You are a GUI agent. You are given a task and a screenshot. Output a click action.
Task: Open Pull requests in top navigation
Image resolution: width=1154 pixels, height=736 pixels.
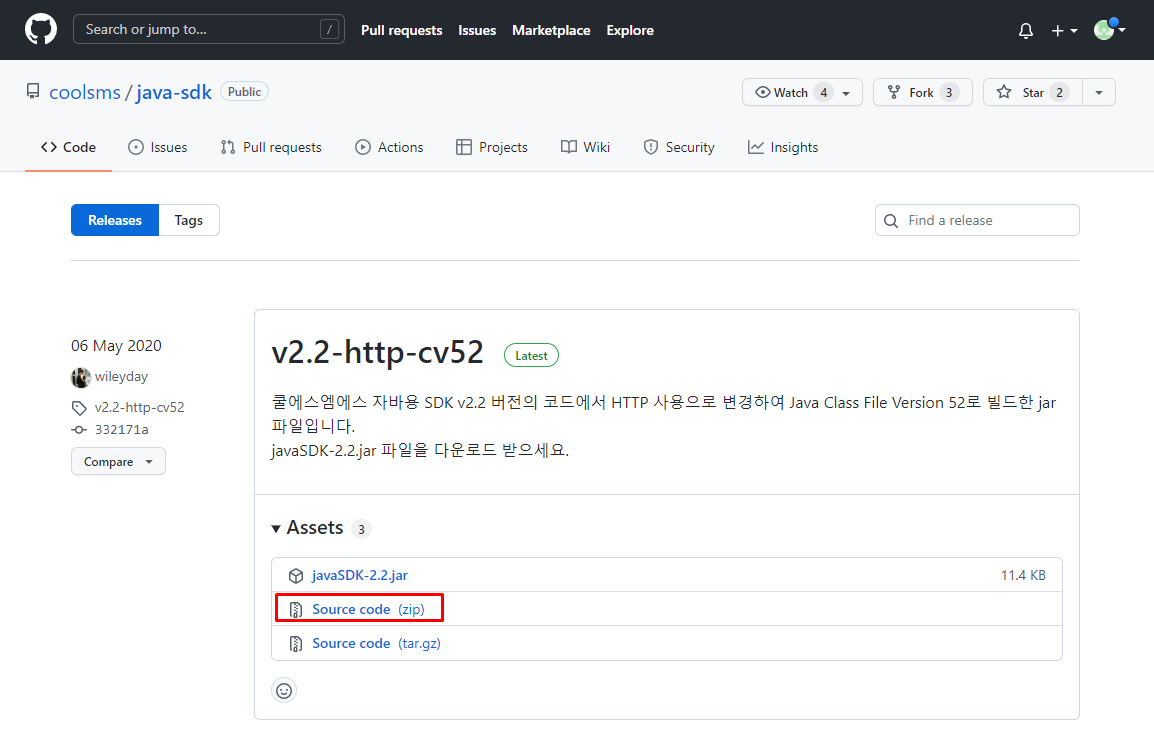point(401,30)
